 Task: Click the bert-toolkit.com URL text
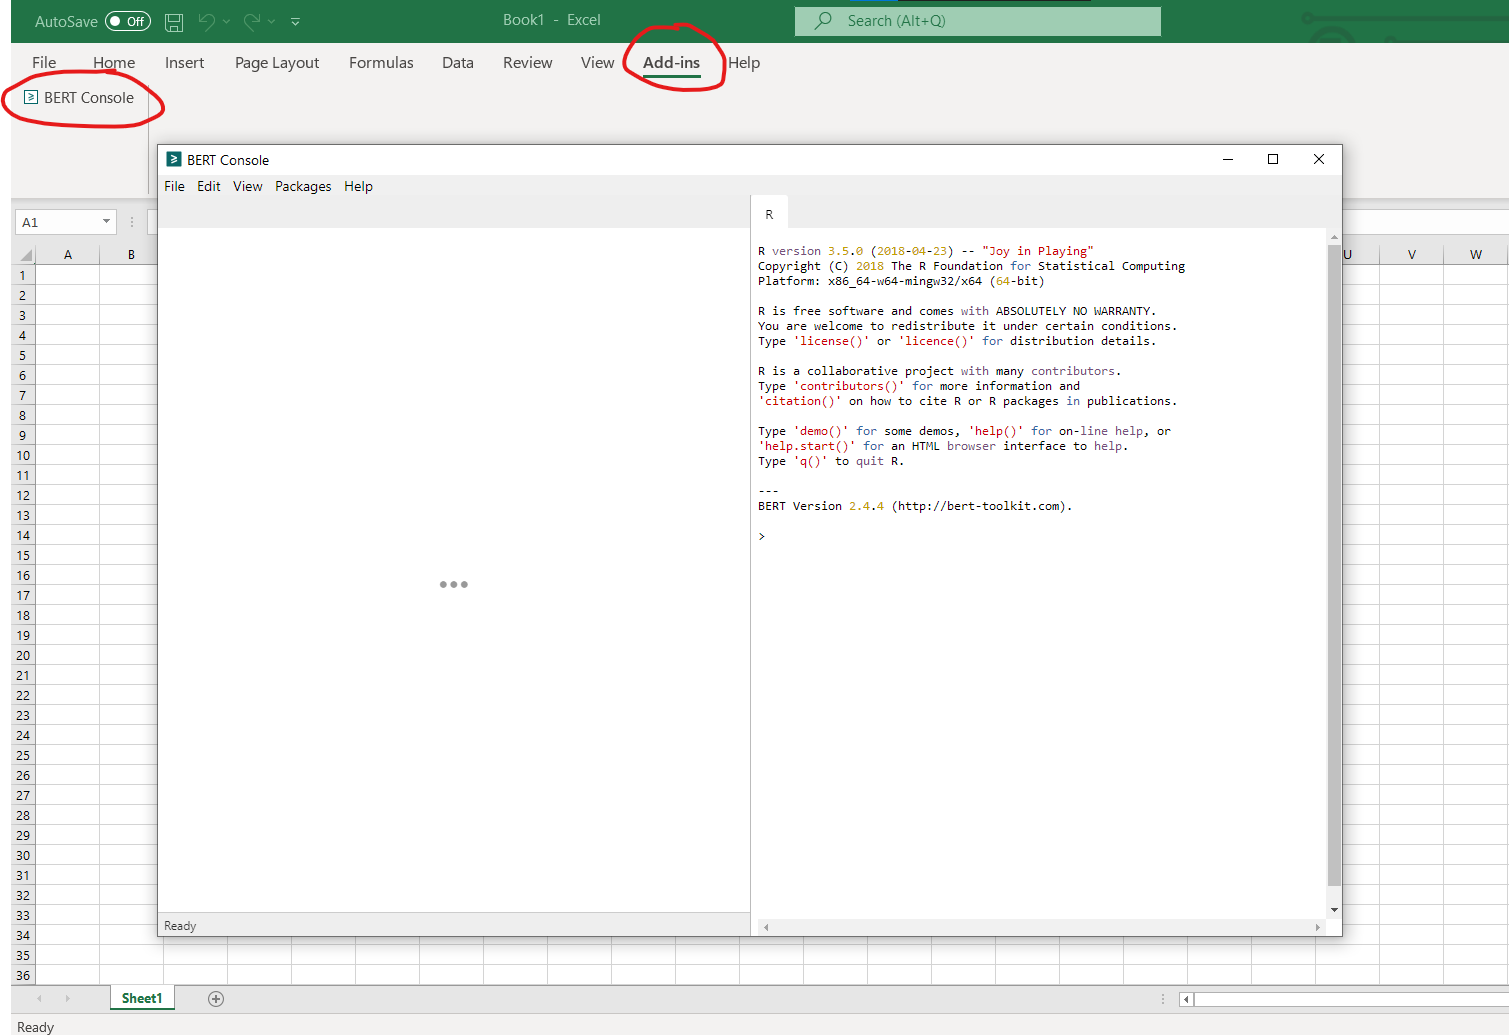click(x=979, y=506)
